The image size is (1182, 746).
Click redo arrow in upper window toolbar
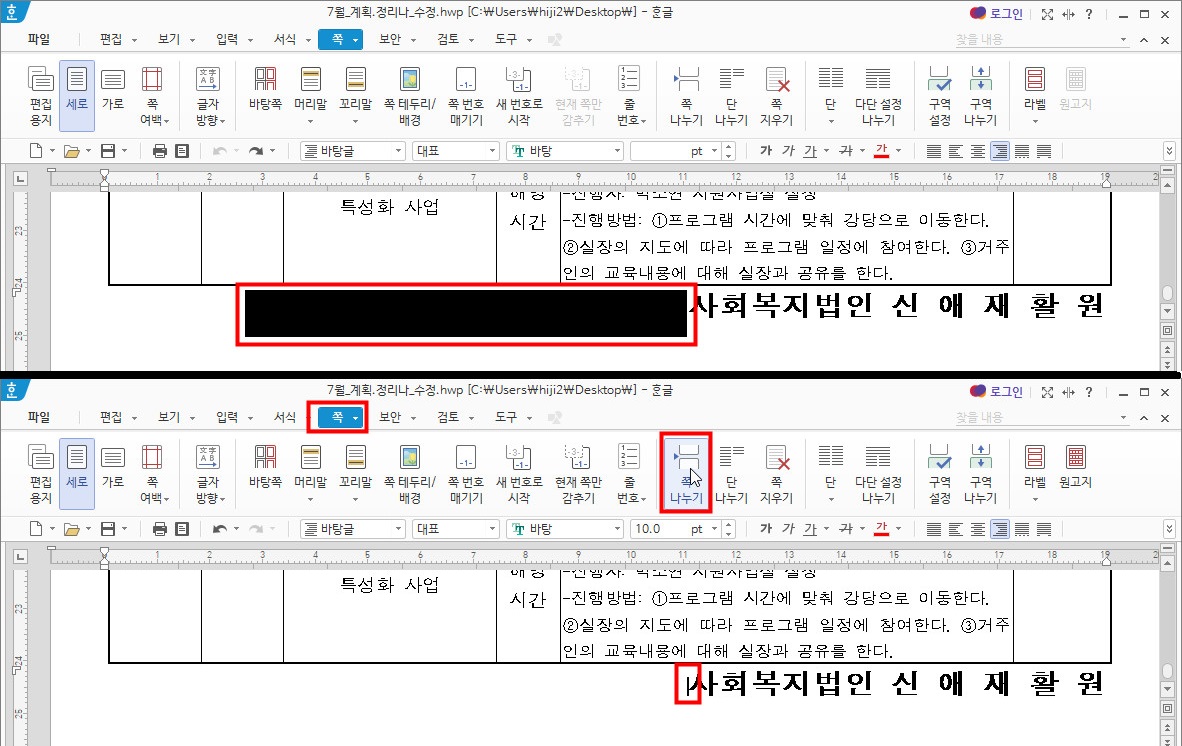pos(256,151)
